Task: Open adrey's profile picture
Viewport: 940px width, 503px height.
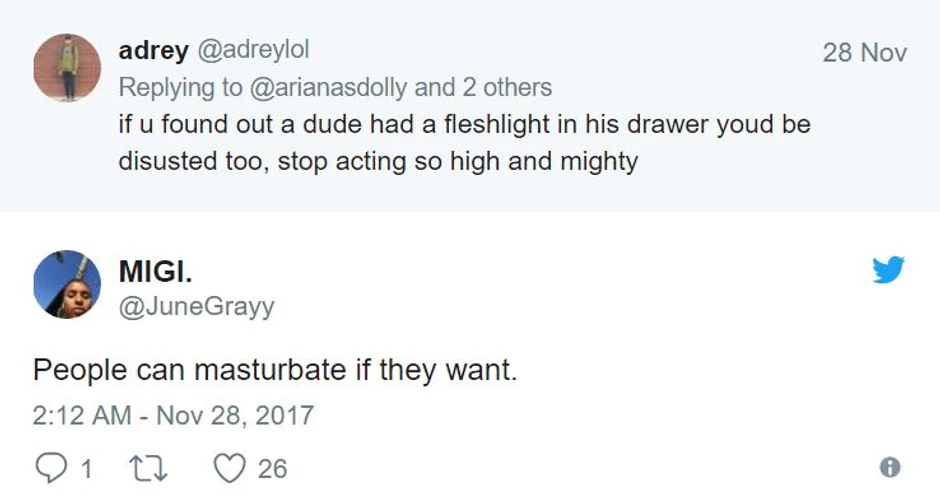Action: (x=67, y=67)
